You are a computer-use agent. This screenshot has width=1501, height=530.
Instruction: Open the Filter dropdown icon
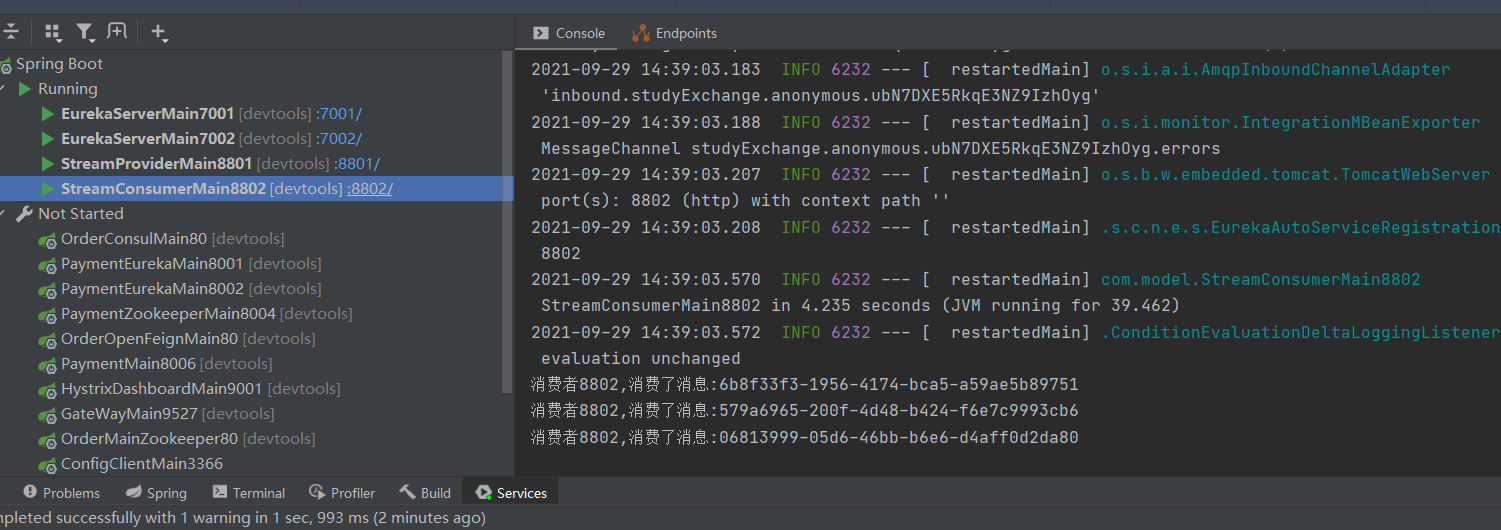point(86,33)
